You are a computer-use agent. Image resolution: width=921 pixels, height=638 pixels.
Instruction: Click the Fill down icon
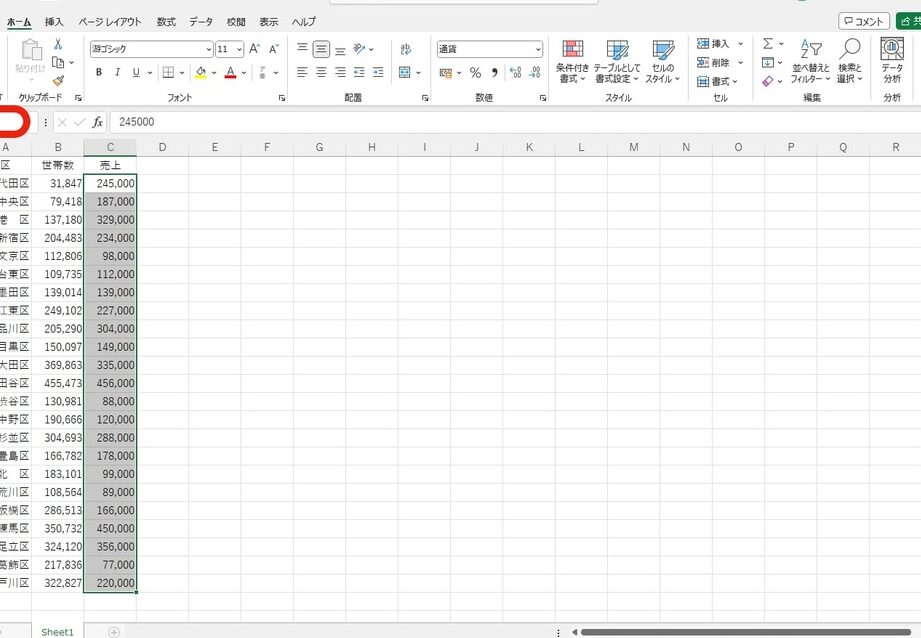pyautogui.click(x=768, y=62)
